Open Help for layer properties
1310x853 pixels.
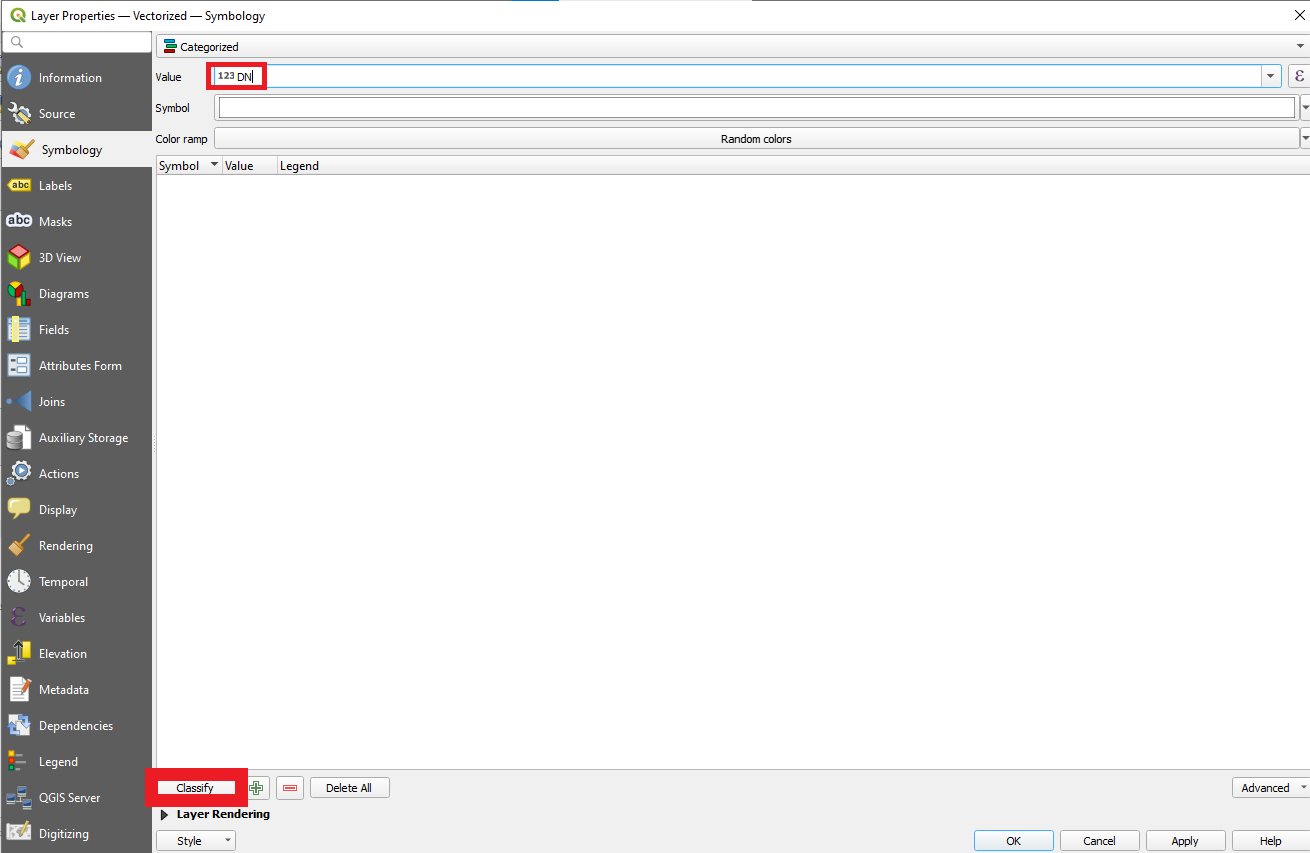point(1270,841)
